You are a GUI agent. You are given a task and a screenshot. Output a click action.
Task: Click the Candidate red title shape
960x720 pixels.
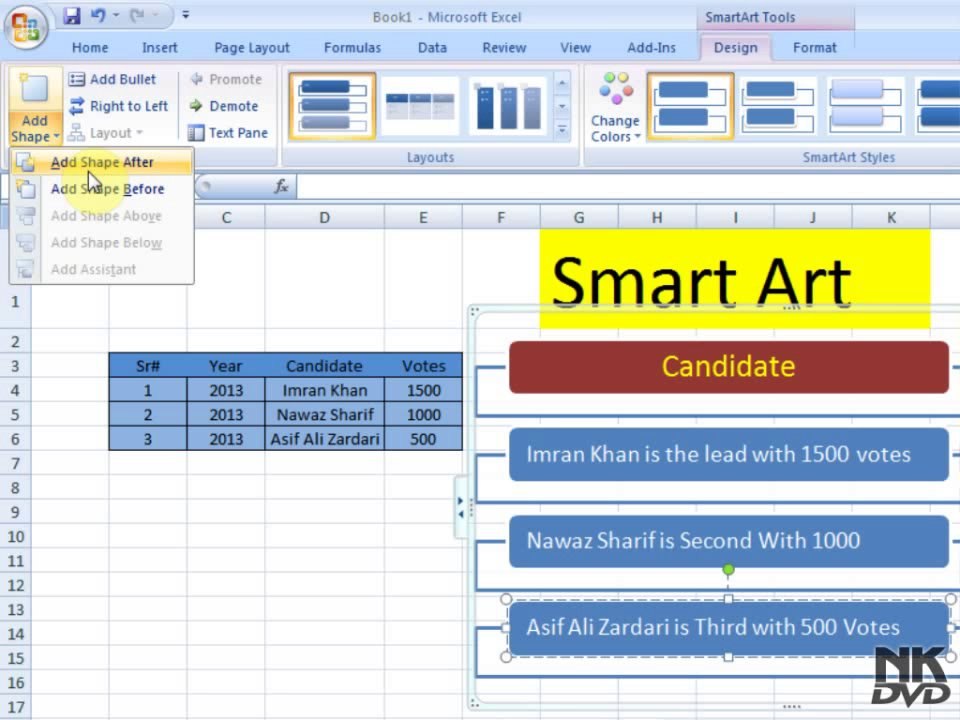click(x=729, y=367)
